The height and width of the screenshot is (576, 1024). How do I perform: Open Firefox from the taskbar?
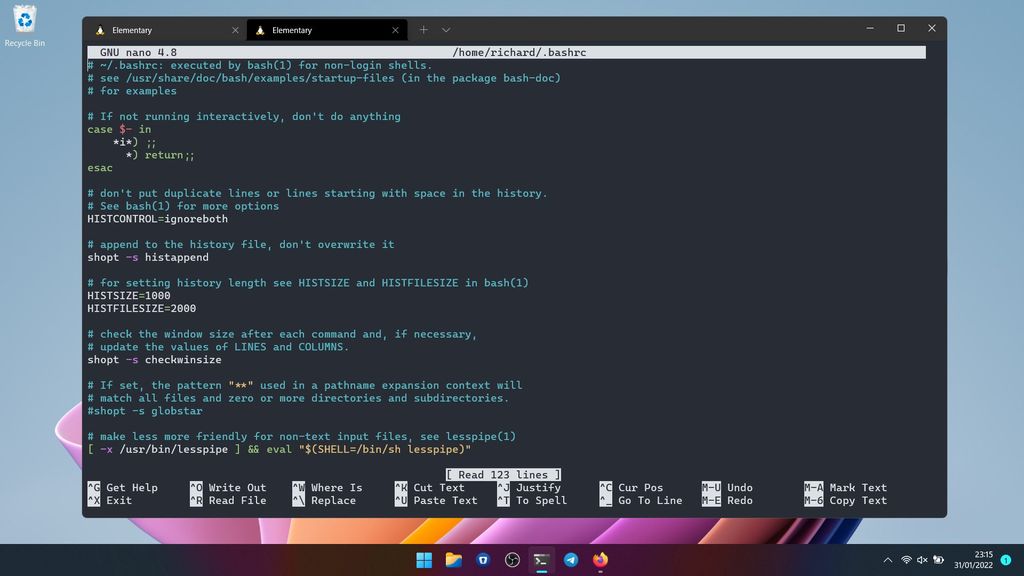point(601,560)
